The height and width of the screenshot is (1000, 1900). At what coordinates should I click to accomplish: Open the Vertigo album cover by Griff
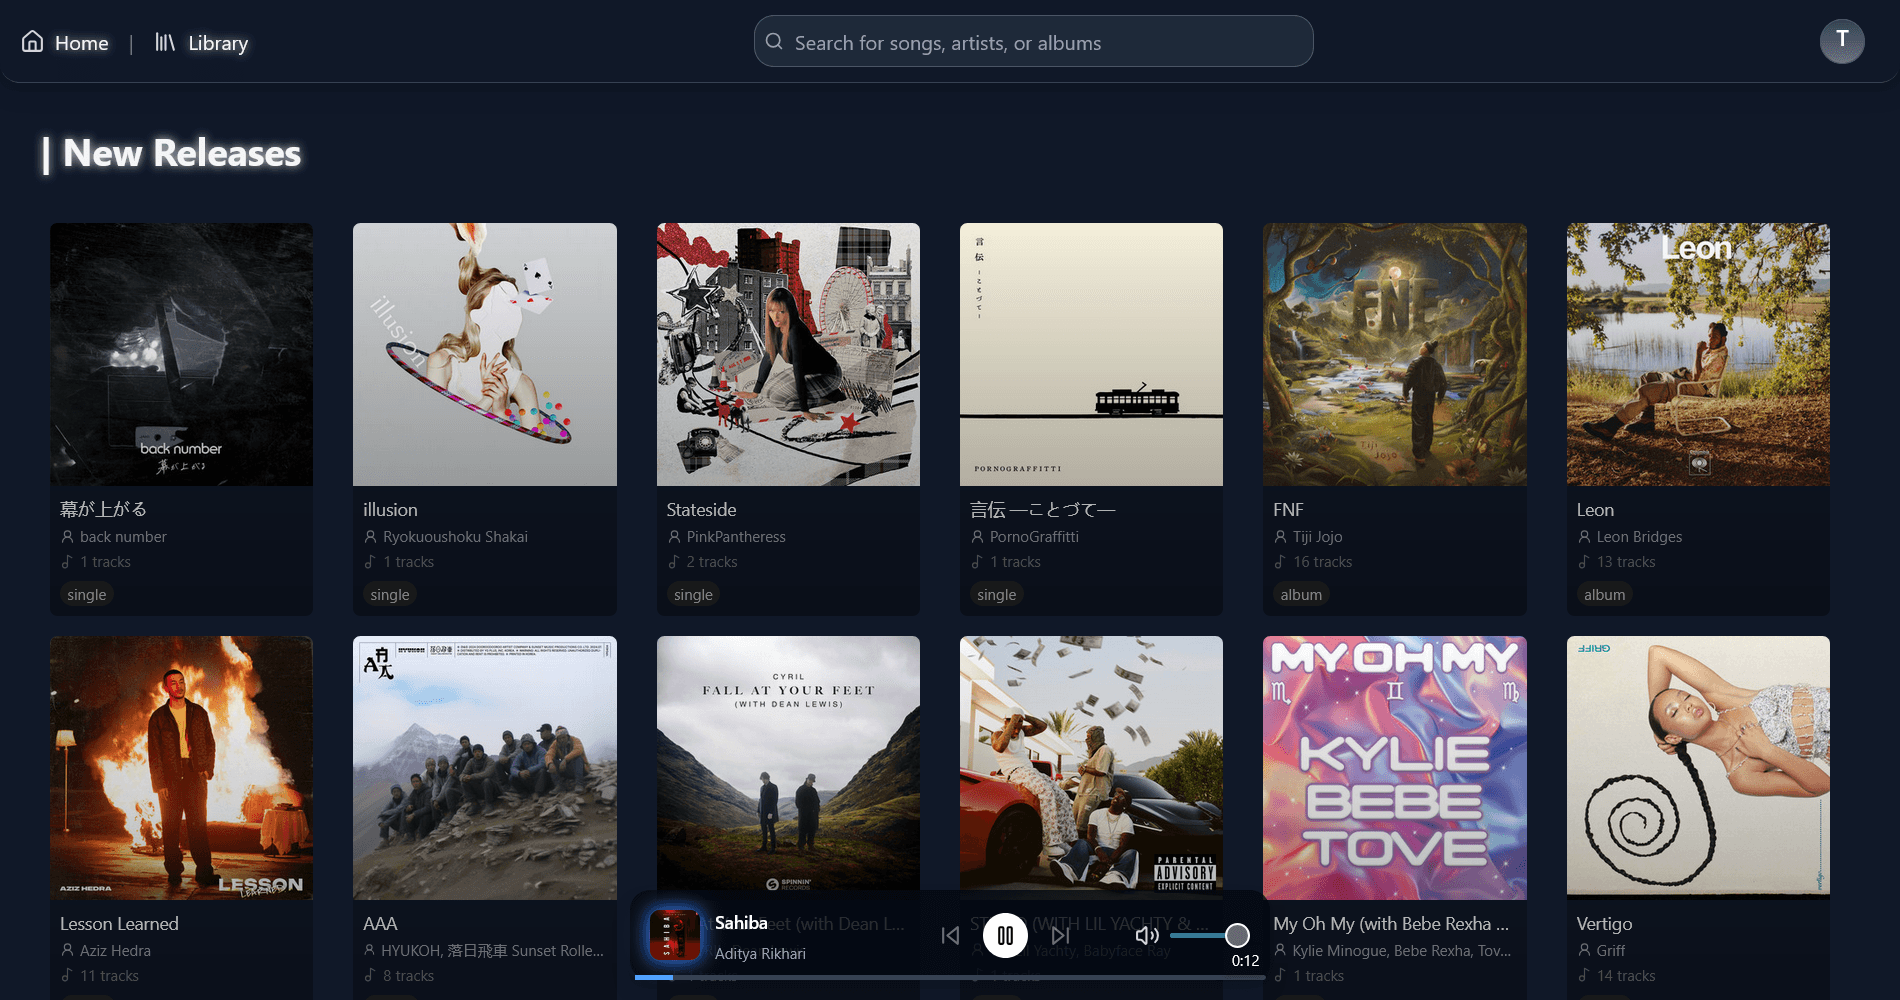tap(1697, 767)
